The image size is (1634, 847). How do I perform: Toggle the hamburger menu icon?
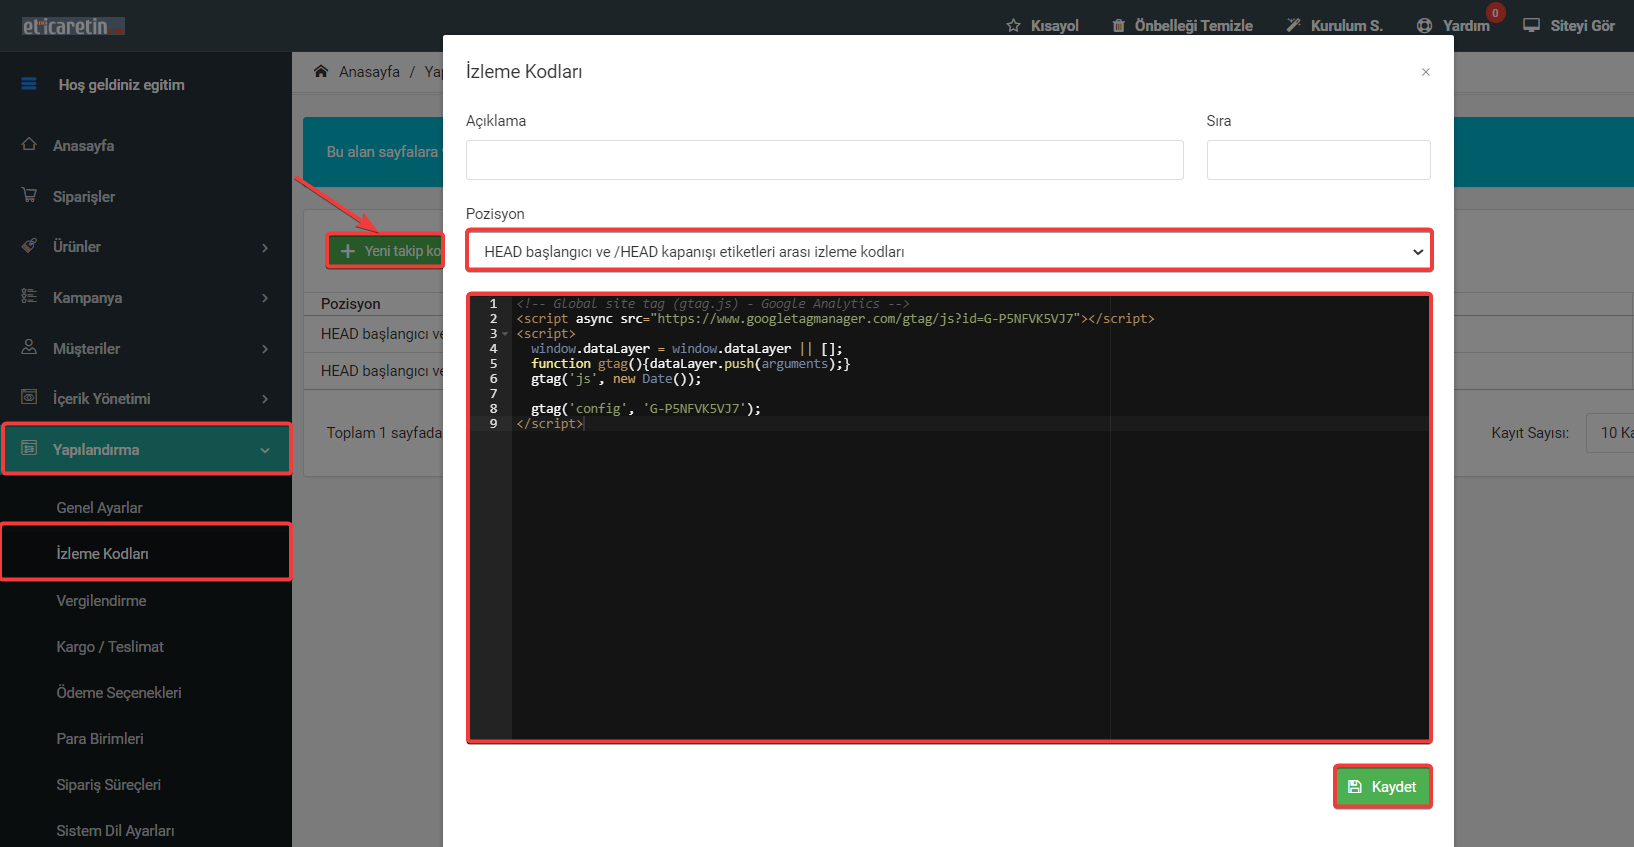point(29,84)
